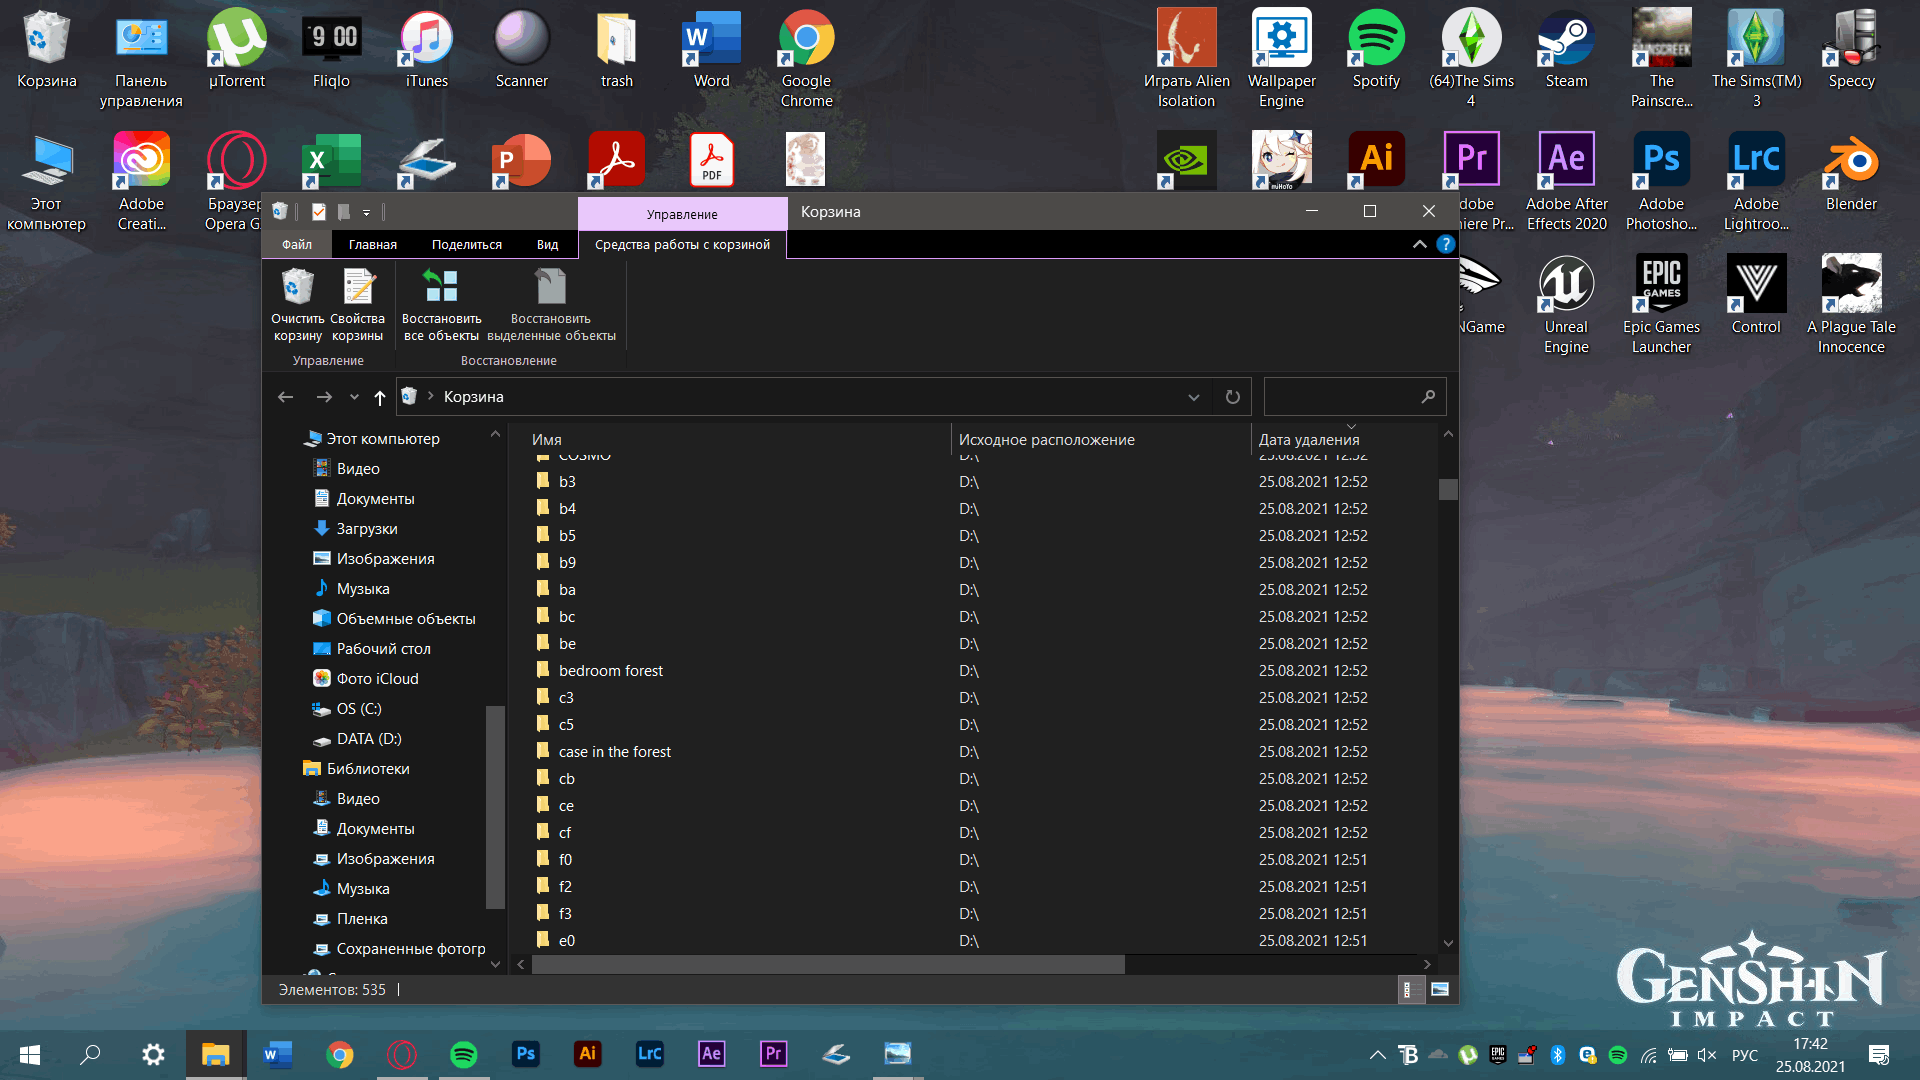The height and width of the screenshot is (1080, 1920).
Task: Click the file list vertical scrollbar thumb
Action: tap(1448, 489)
